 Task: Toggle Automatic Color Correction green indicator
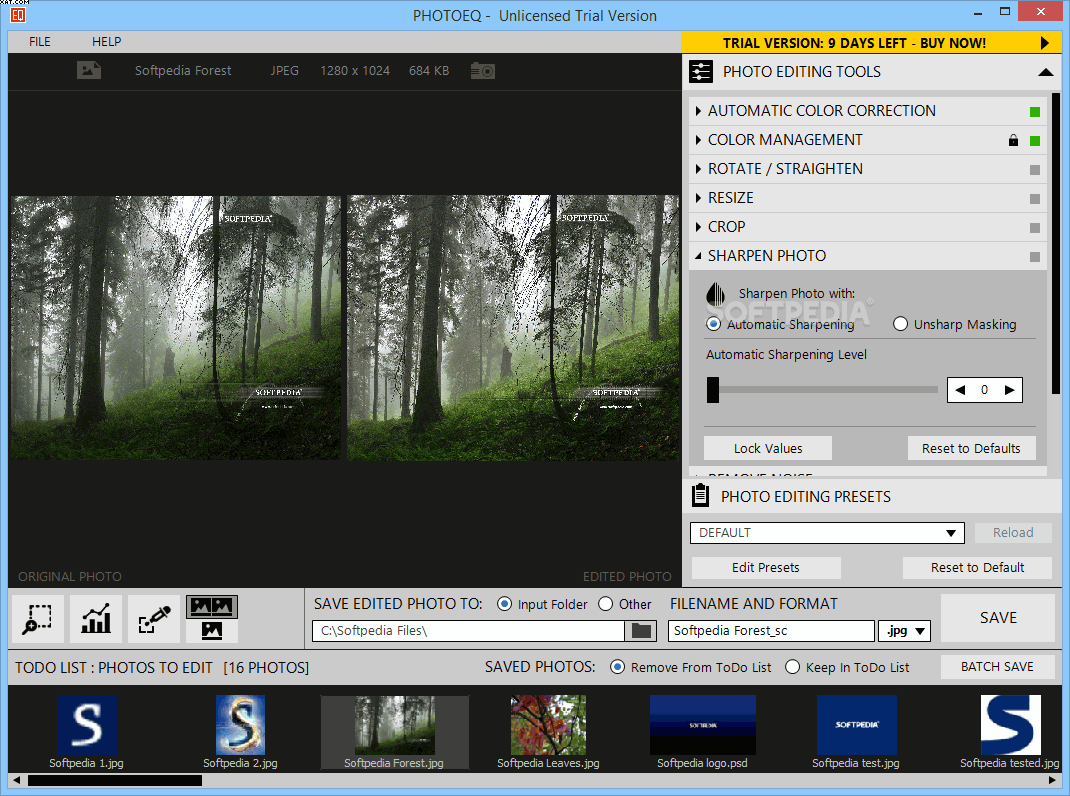[1035, 111]
